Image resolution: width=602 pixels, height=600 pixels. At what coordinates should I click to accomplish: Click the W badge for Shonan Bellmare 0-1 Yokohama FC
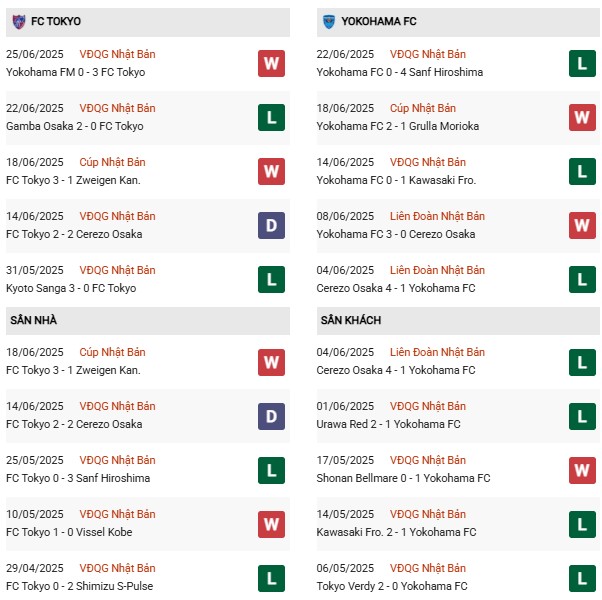(x=582, y=470)
